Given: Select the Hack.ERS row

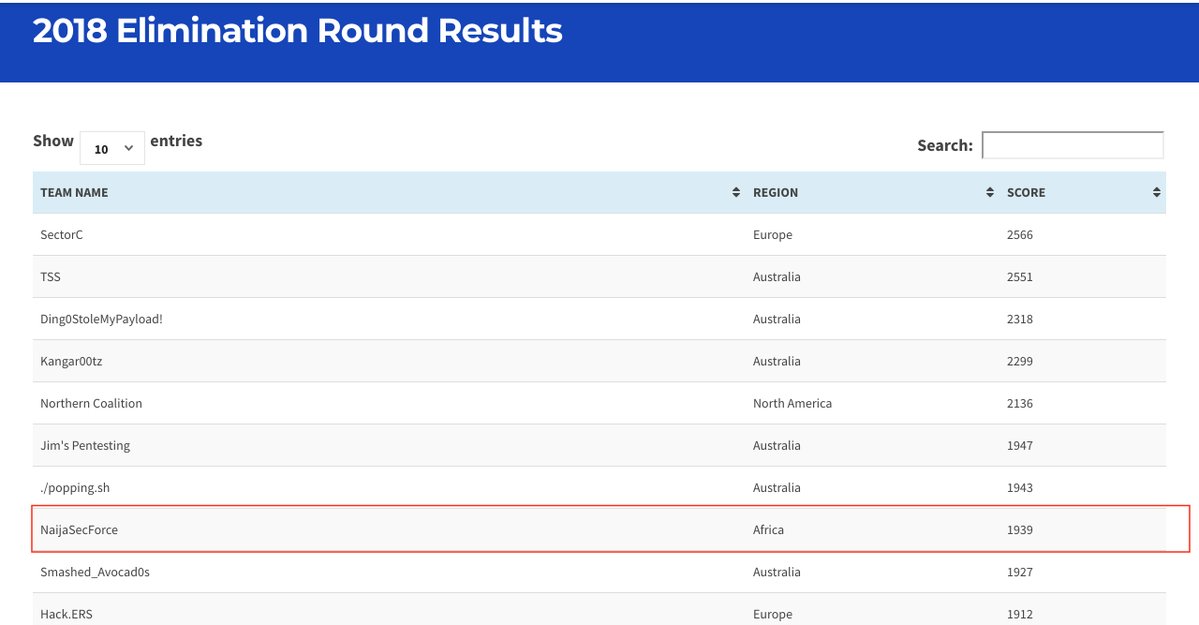Looking at the screenshot, I should pos(66,613).
